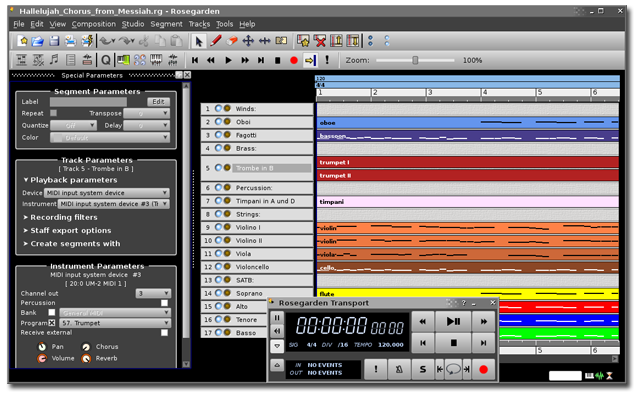The width and height of the screenshot is (634, 394).
Task: Open the Device dropdown
Action: tap(106, 193)
